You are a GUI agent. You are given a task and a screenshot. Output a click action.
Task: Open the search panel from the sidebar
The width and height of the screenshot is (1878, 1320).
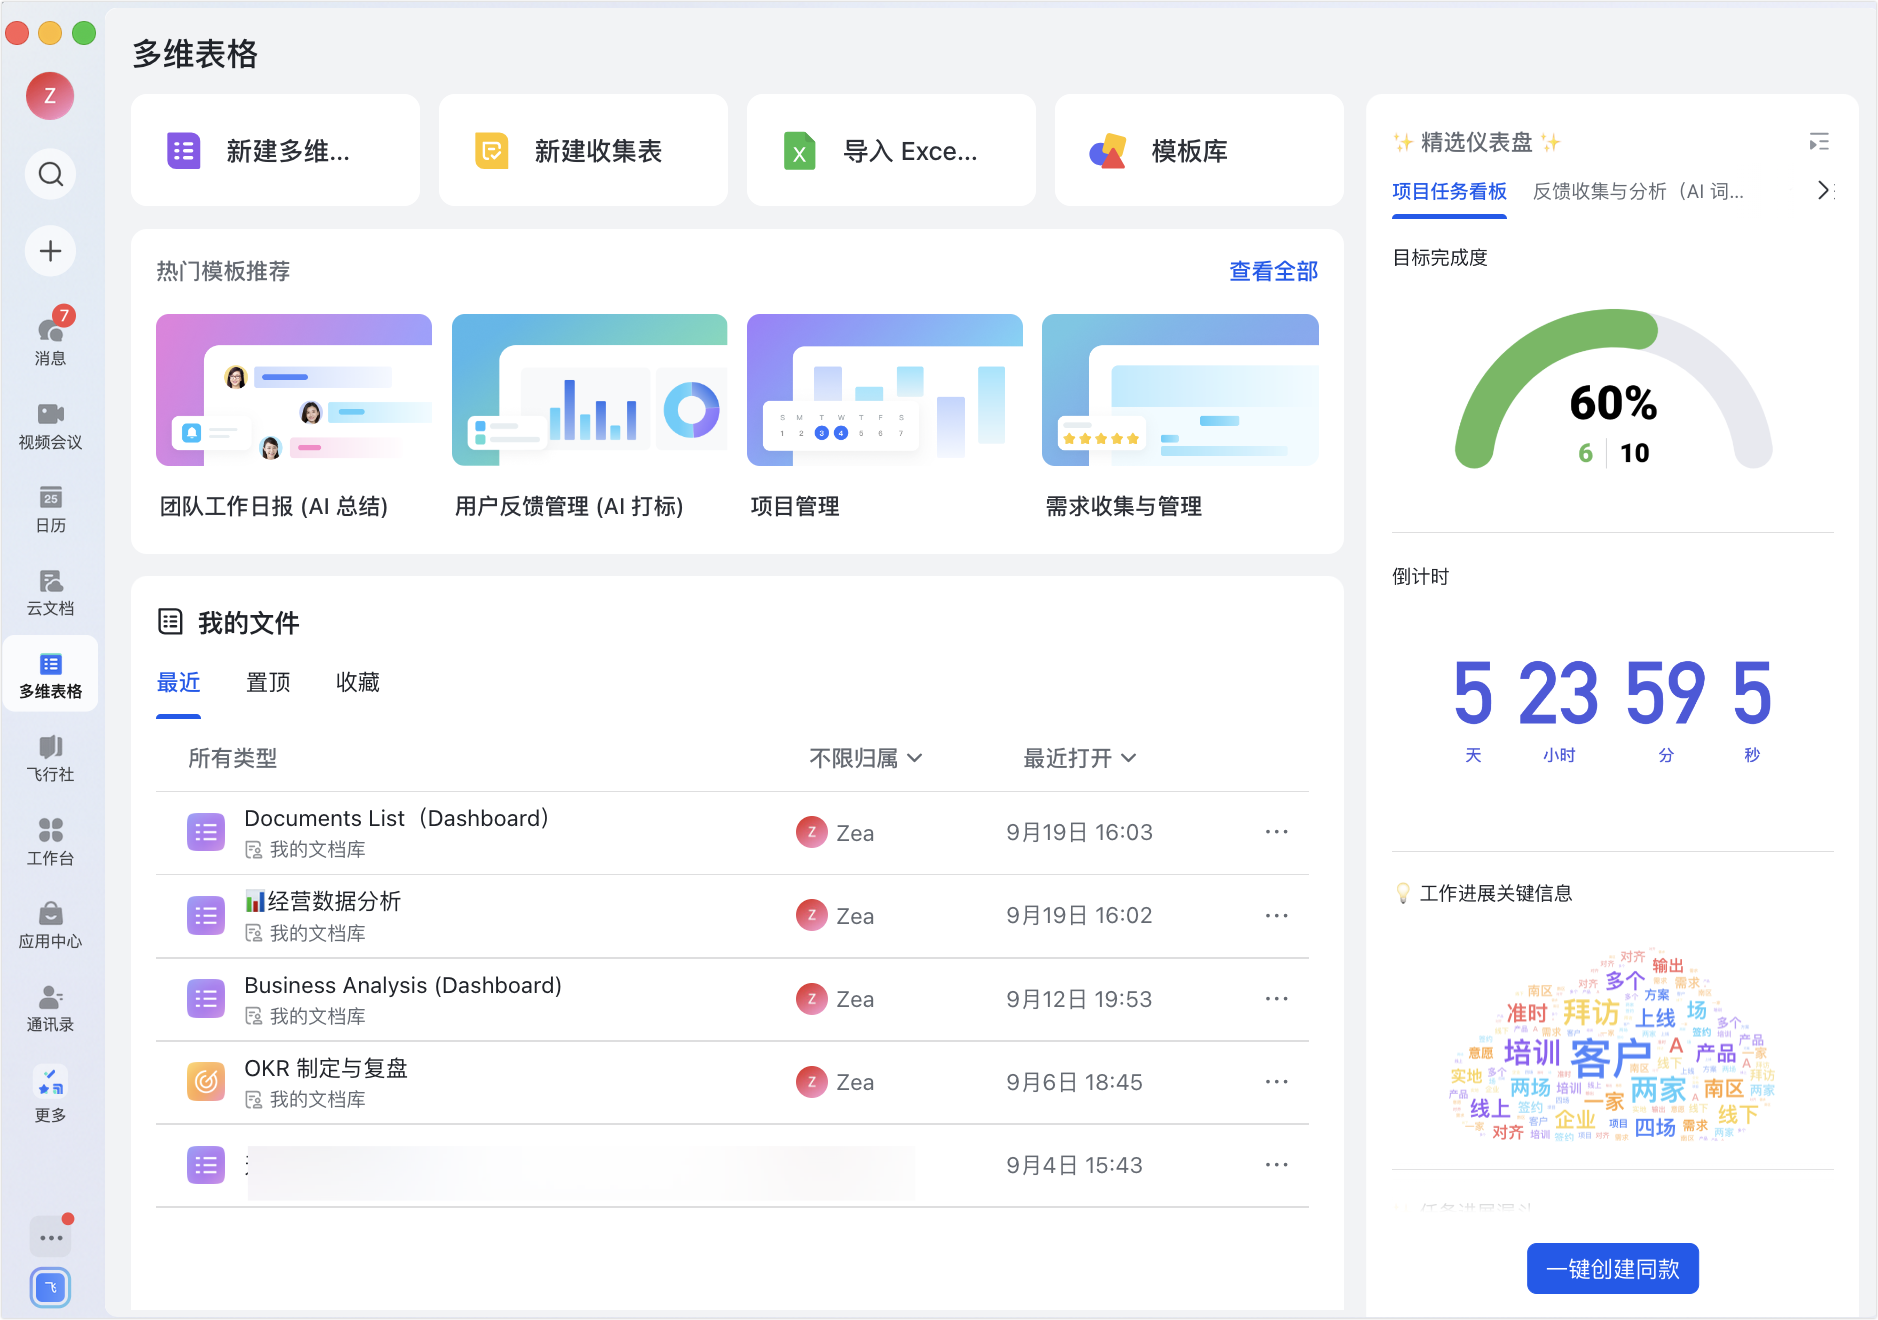pos(50,173)
